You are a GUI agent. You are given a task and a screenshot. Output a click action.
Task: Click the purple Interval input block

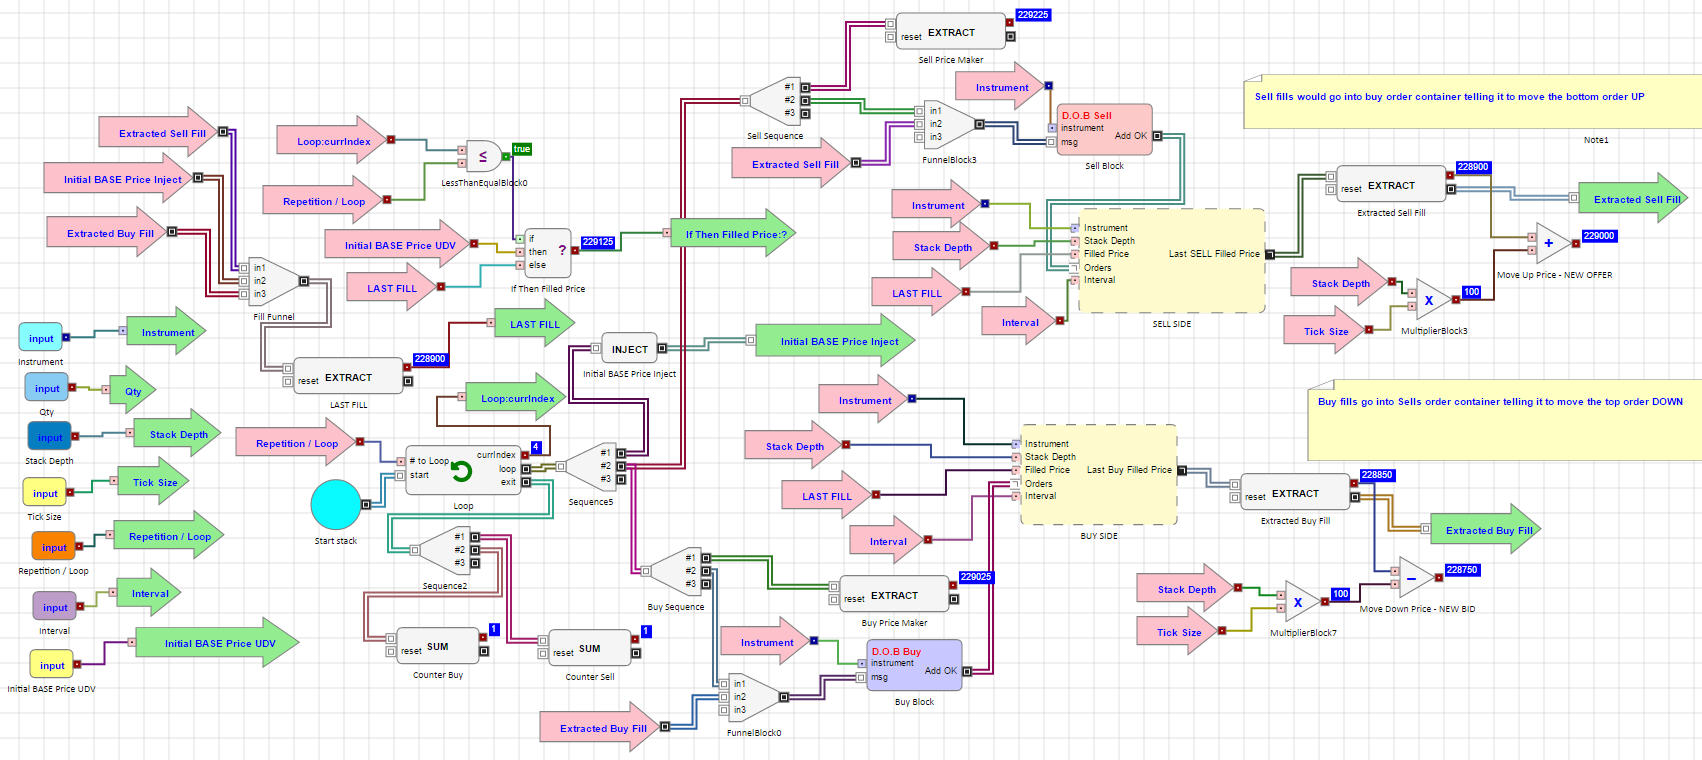(55, 607)
